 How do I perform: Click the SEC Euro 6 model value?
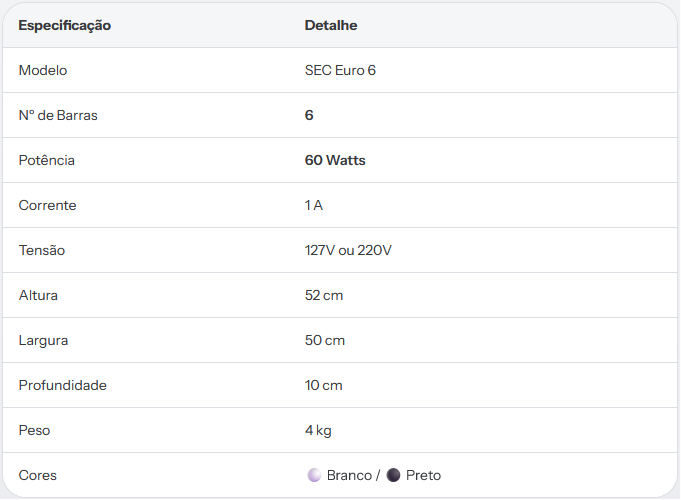click(340, 70)
